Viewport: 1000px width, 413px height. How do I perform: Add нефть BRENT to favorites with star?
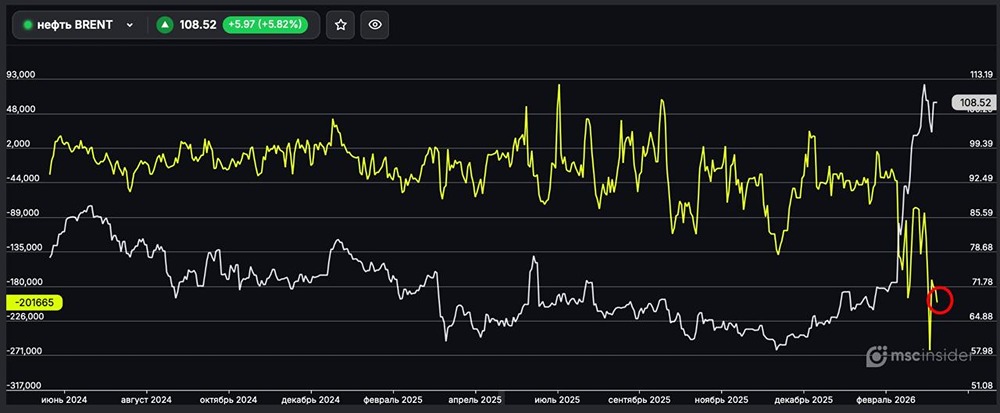(341, 25)
